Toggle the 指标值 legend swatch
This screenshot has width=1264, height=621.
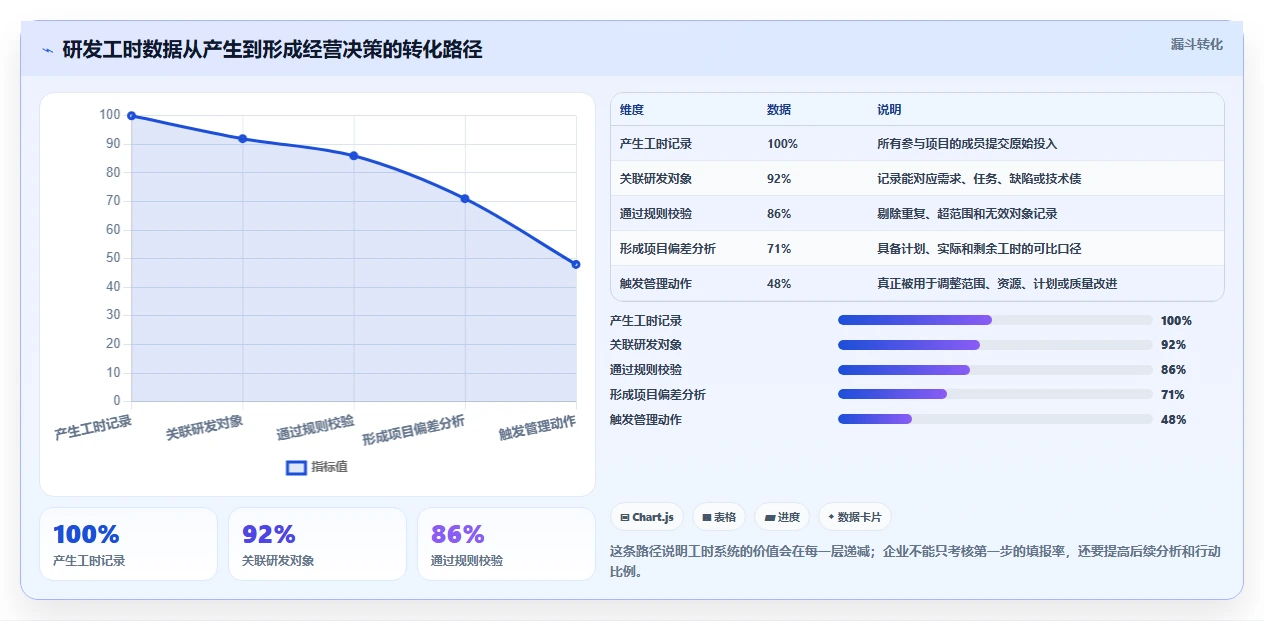[296, 467]
